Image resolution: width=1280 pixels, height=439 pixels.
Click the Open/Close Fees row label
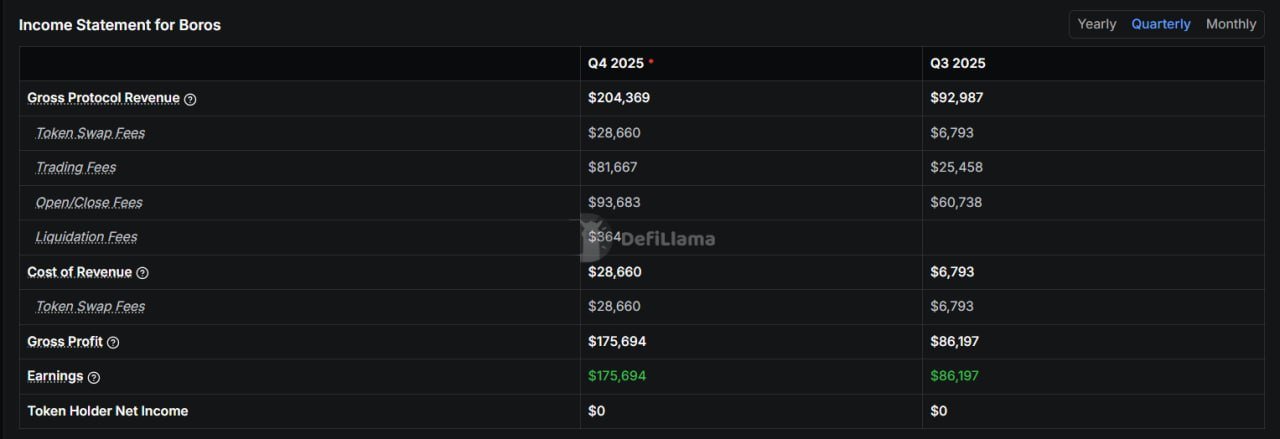[89, 202]
